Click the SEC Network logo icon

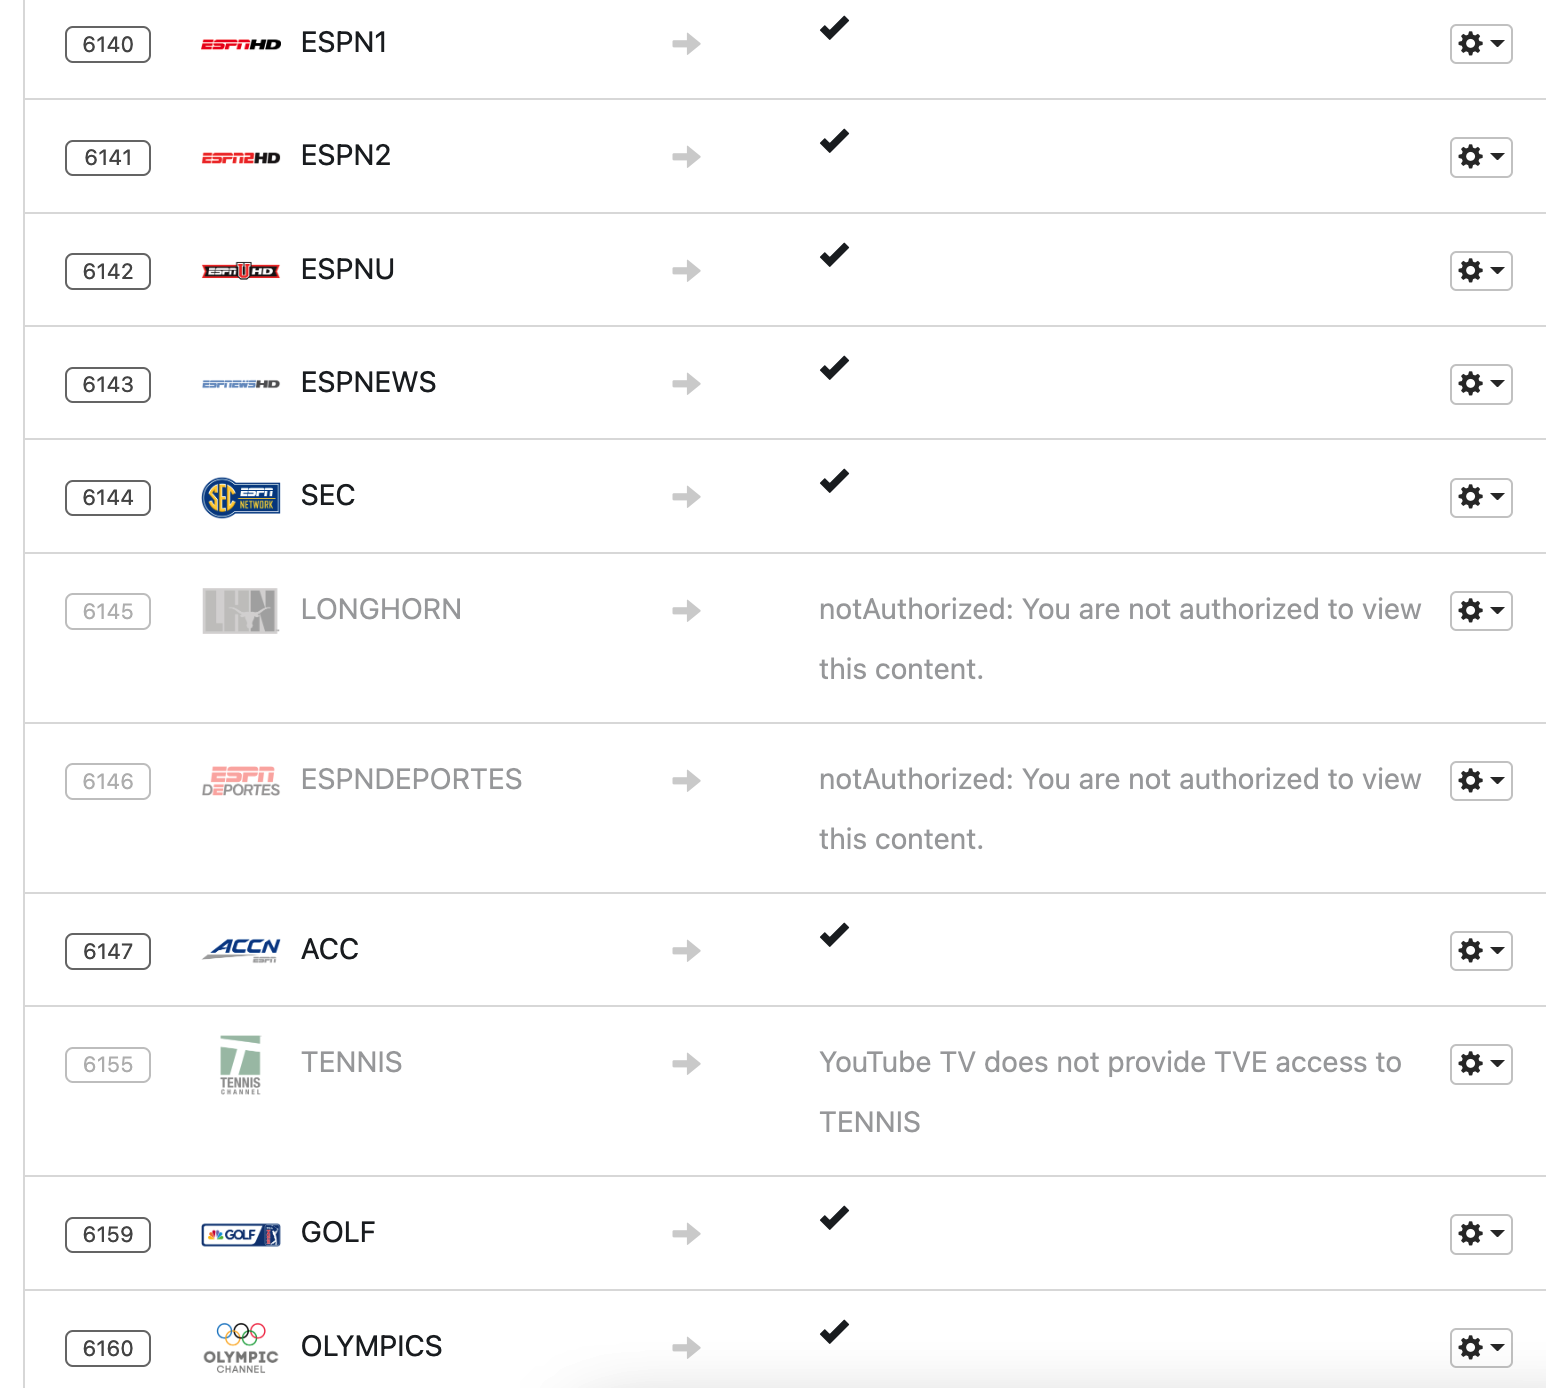[241, 497]
